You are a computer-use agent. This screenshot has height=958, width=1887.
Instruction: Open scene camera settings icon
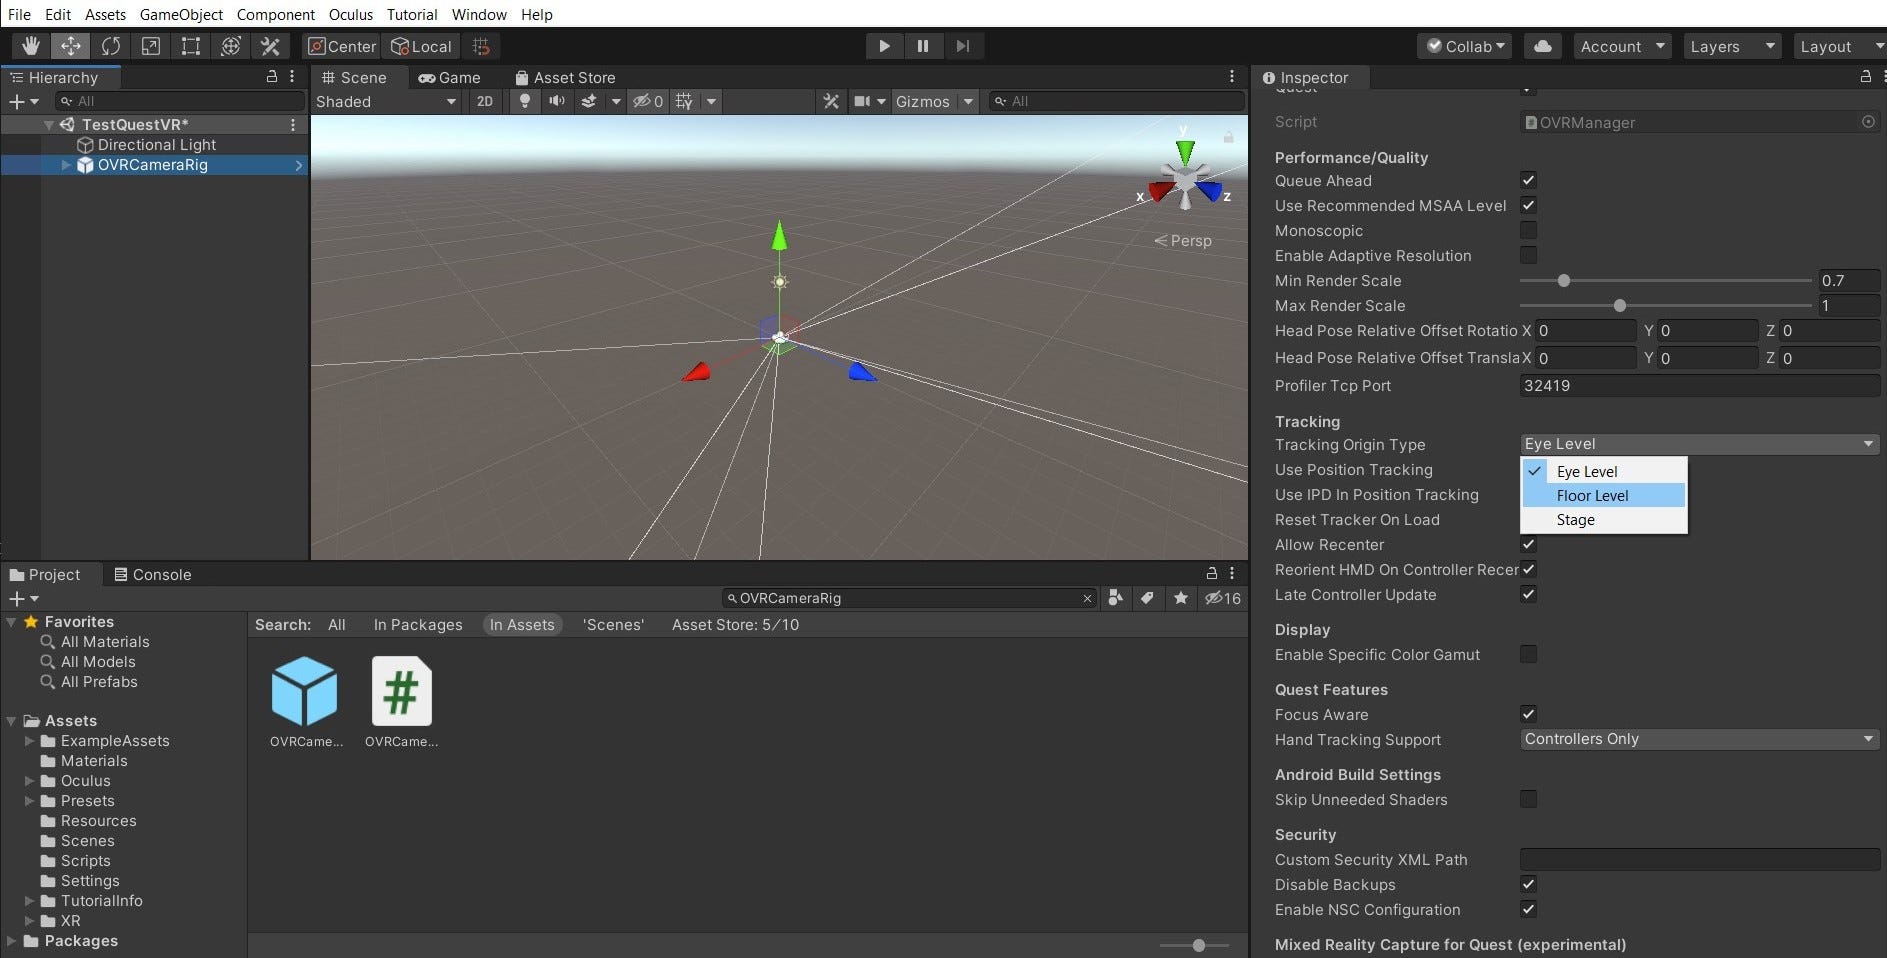(862, 101)
